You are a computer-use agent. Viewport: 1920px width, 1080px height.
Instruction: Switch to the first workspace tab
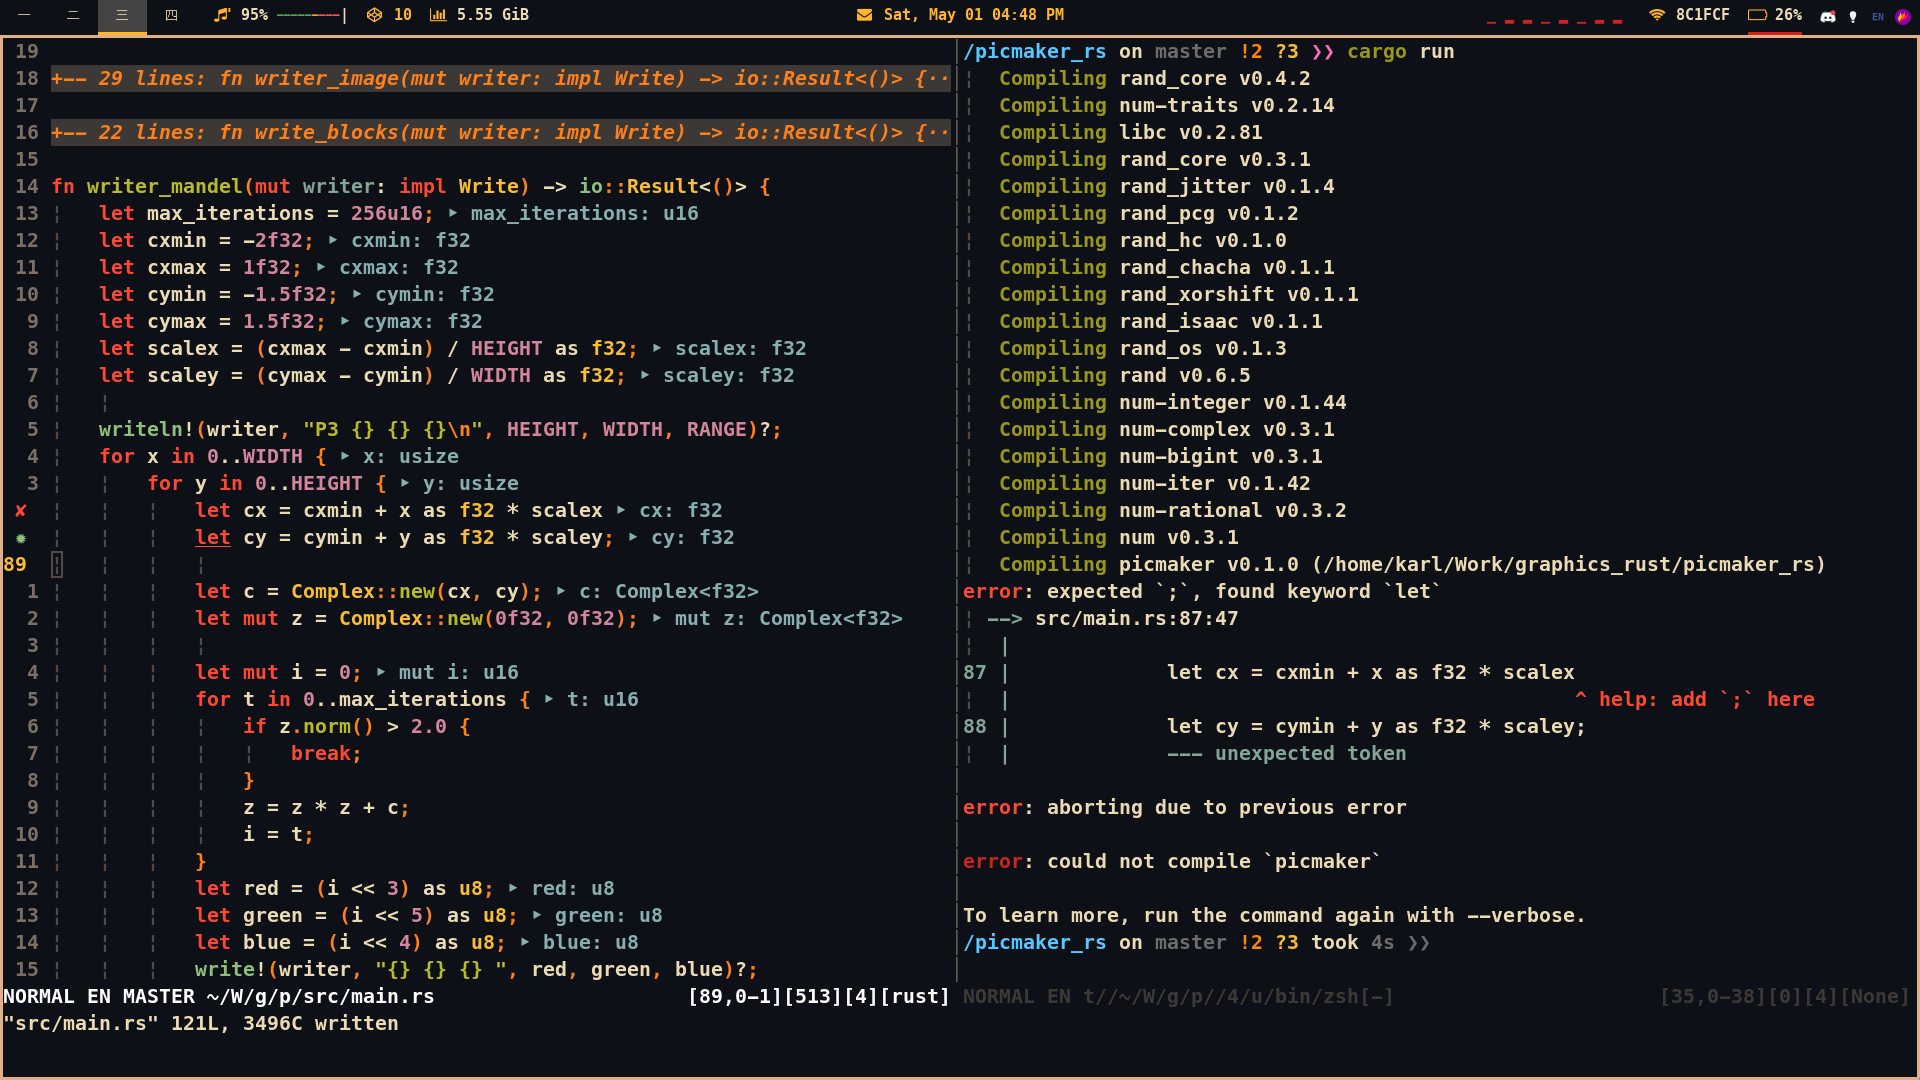[24, 15]
